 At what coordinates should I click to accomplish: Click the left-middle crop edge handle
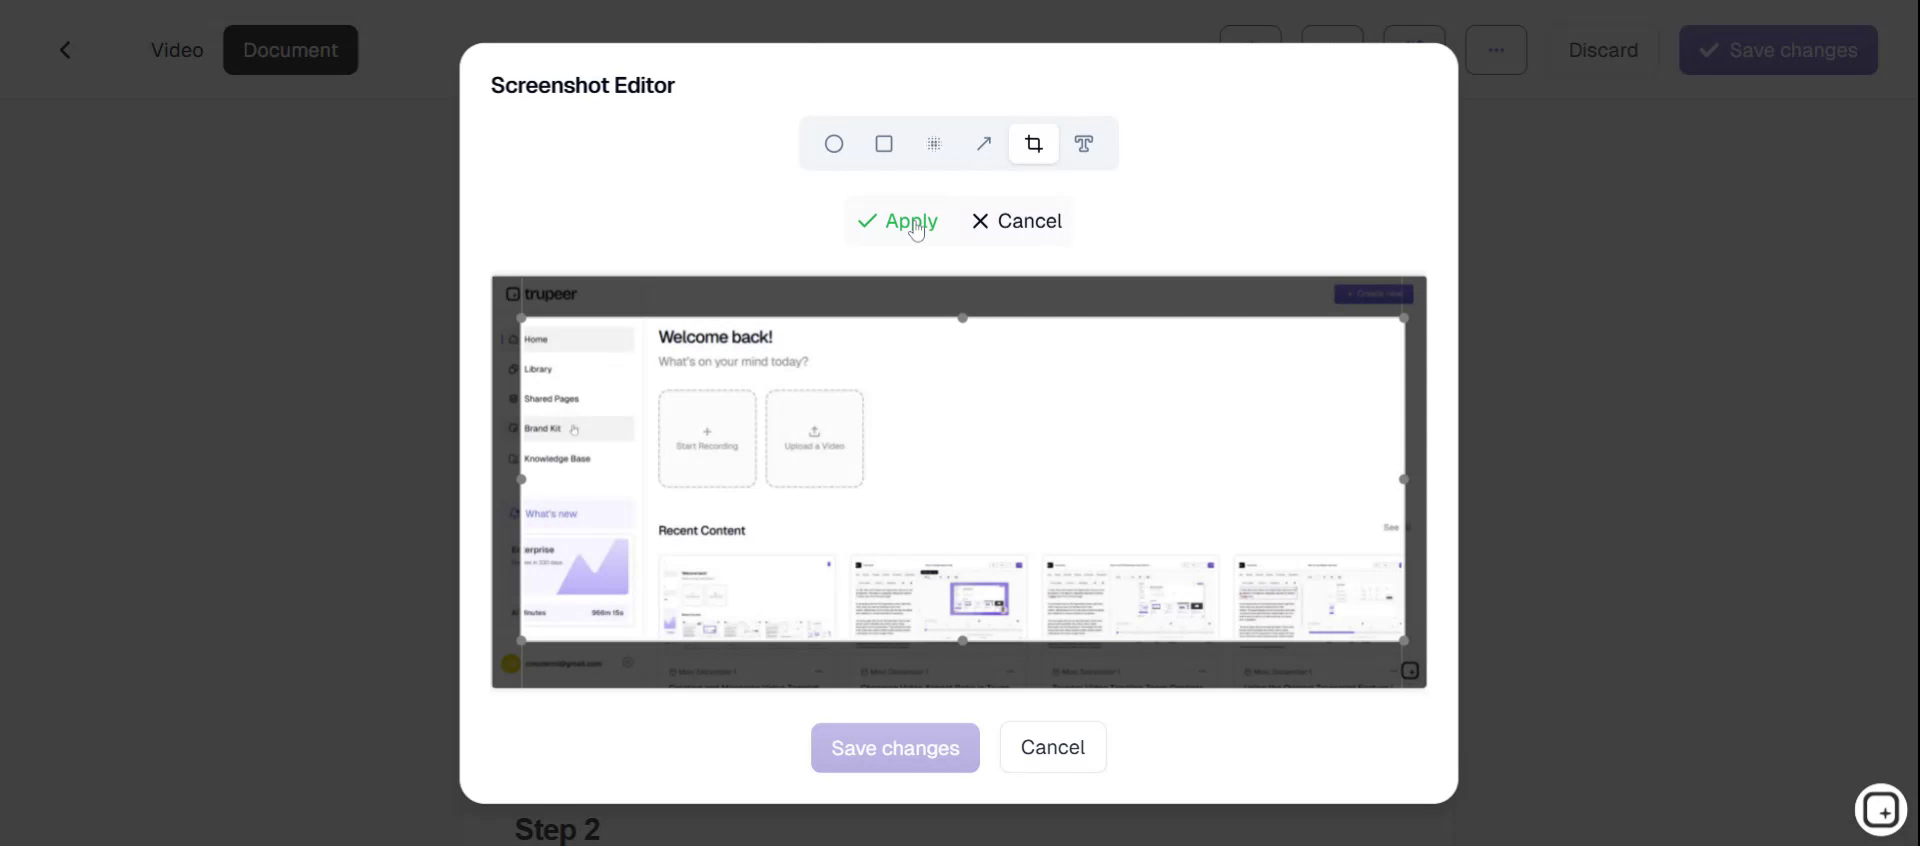coord(521,479)
